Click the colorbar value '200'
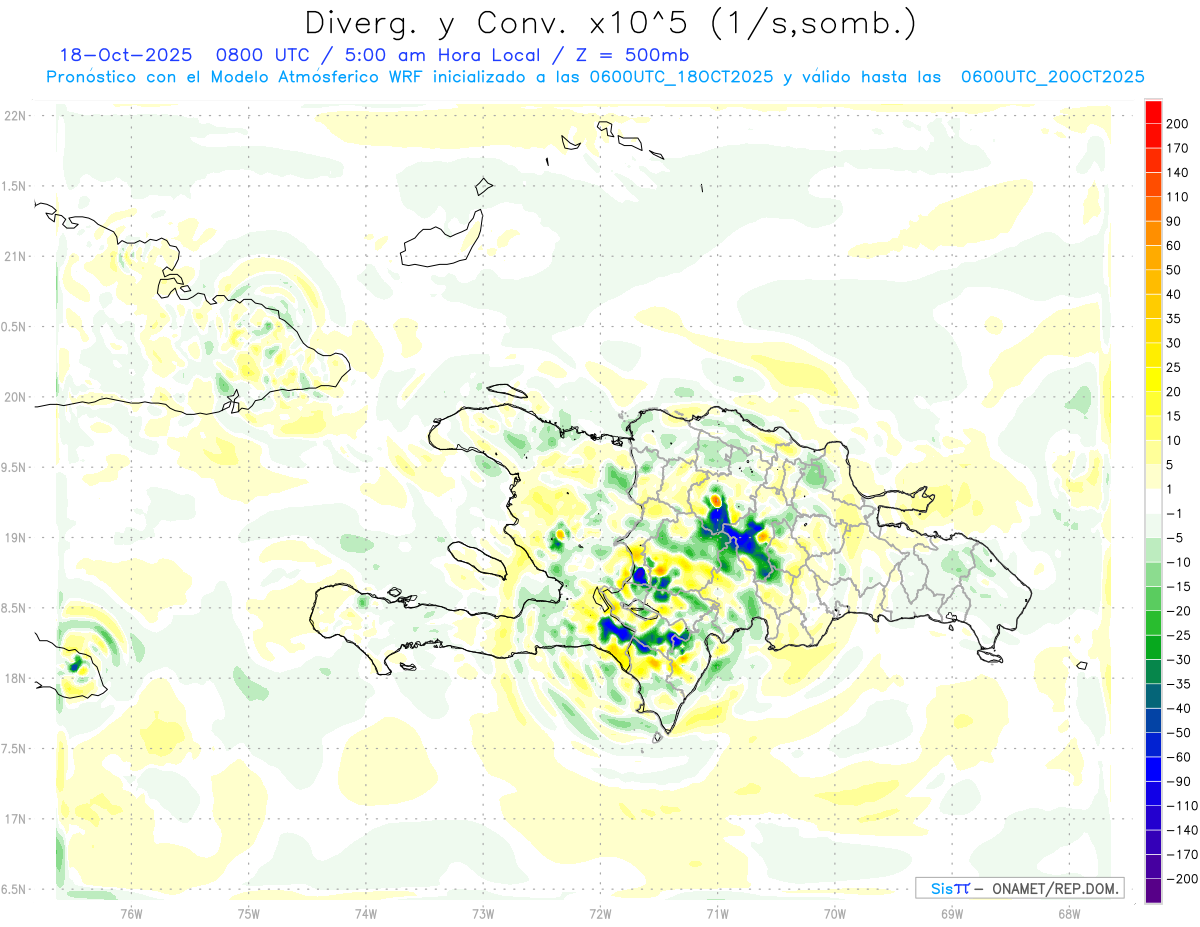 (1178, 124)
